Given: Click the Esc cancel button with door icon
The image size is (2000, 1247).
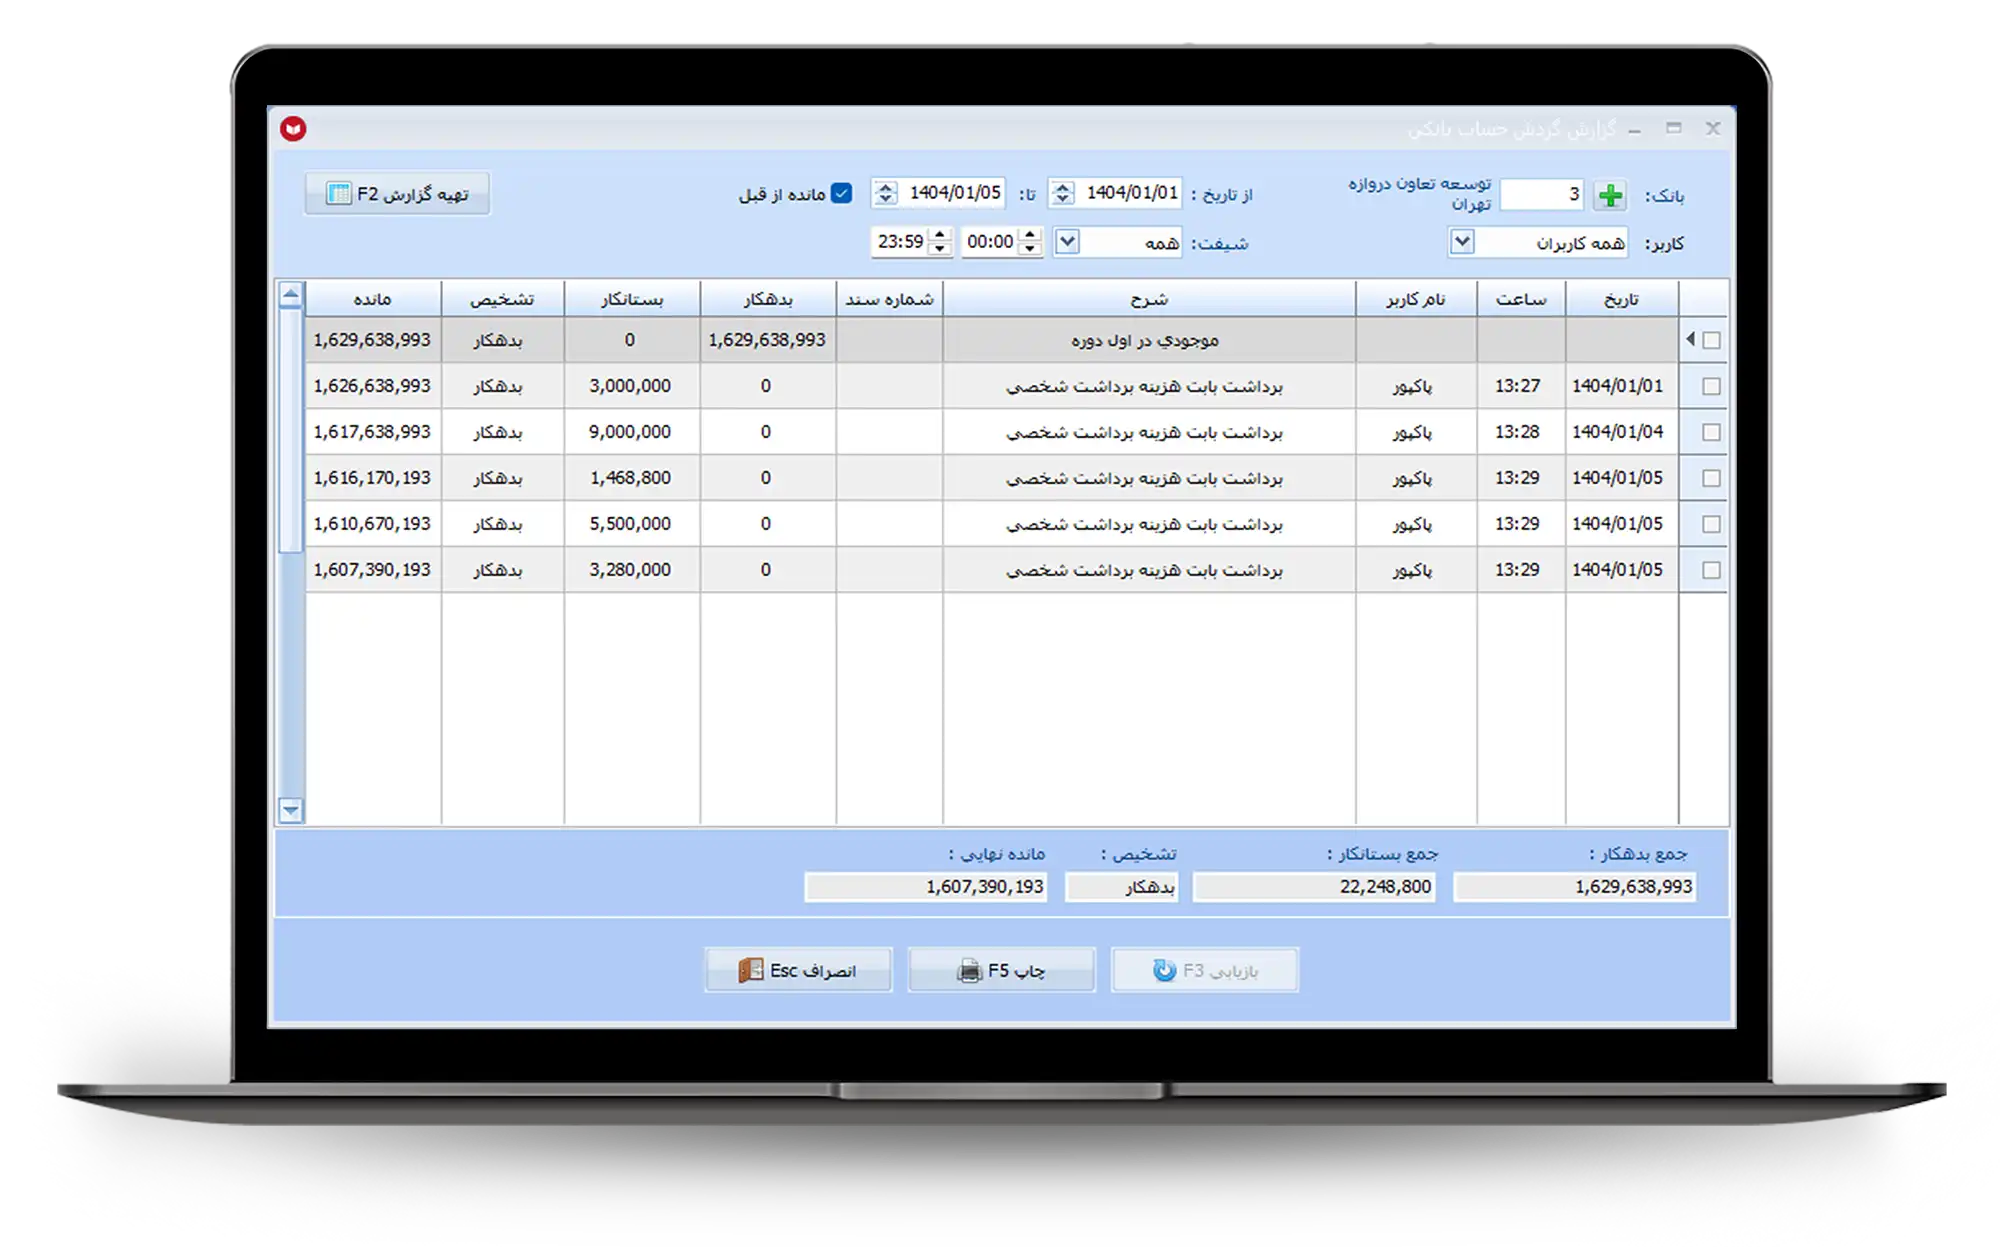Looking at the screenshot, I should pos(798,970).
